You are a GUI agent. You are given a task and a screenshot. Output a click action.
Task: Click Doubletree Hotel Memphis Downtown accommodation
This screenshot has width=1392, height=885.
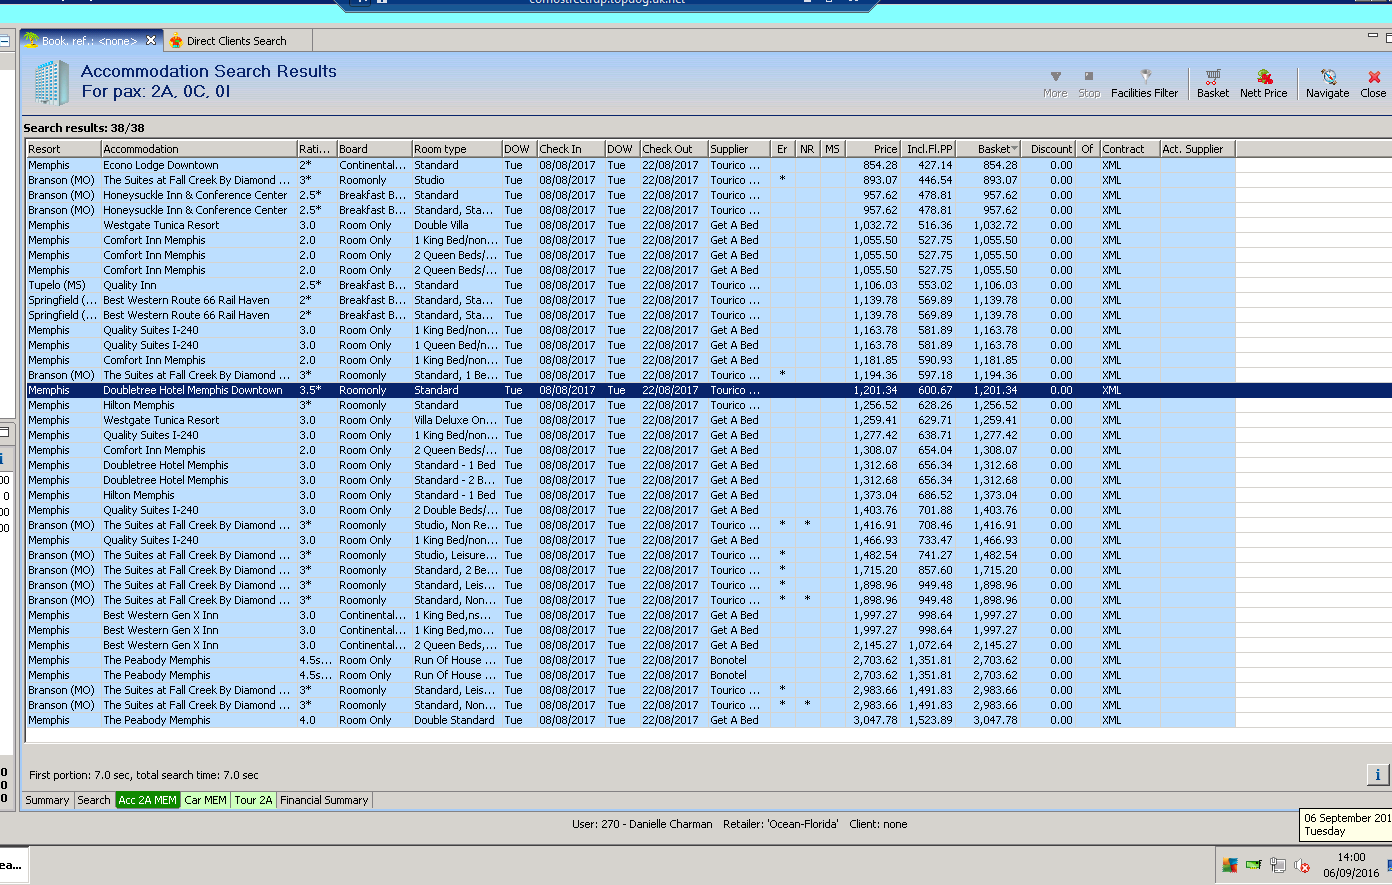tap(193, 390)
